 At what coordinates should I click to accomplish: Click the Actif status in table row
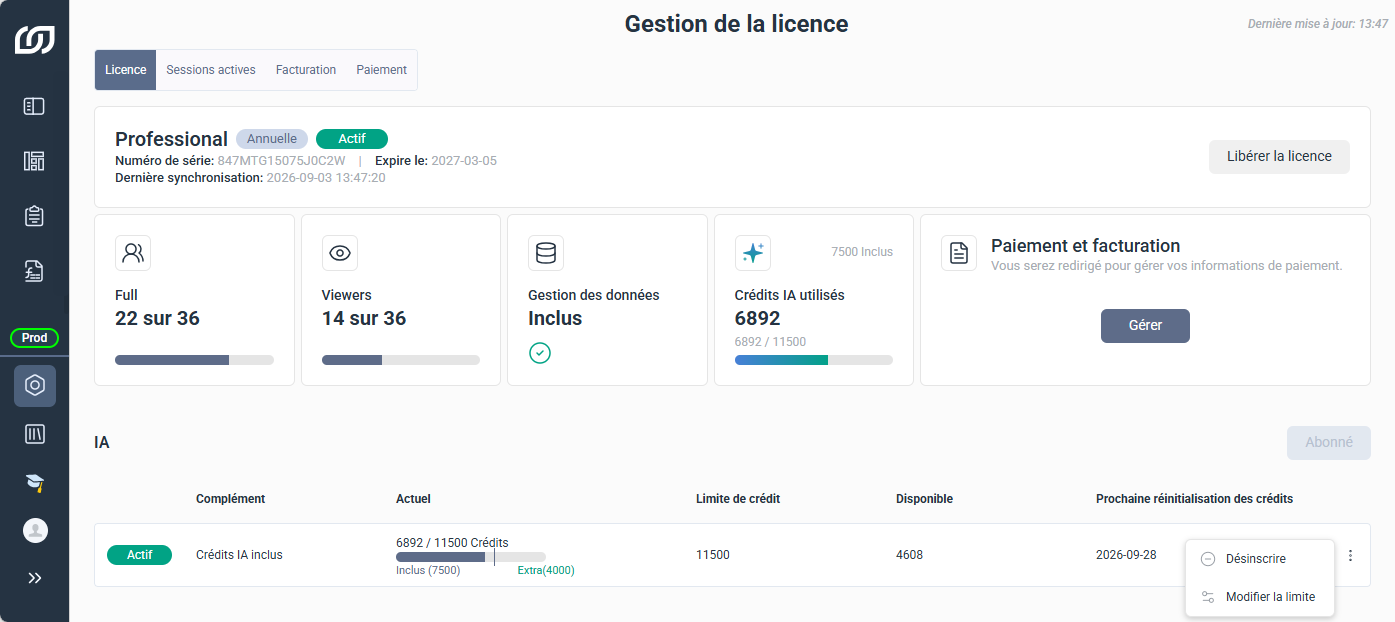point(140,555)
